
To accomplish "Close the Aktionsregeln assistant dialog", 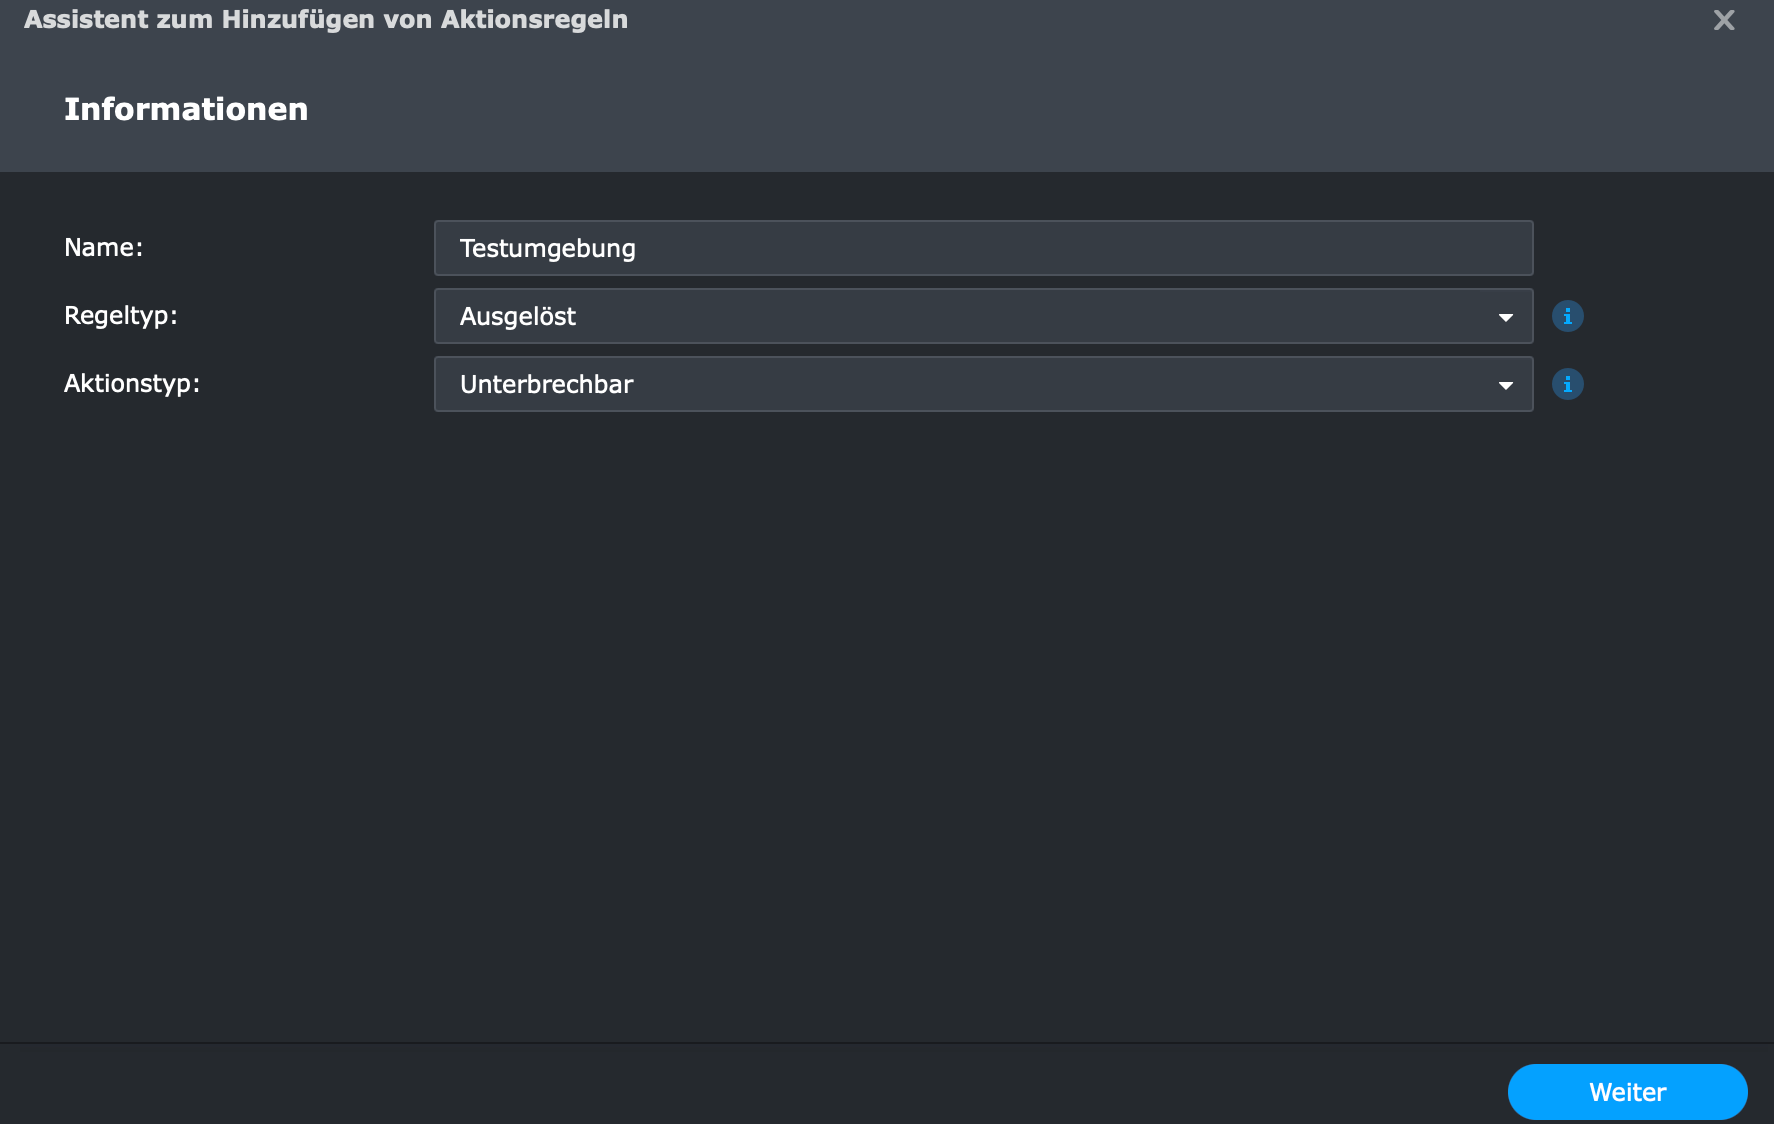I will pyautogui.click(x=1723, y=20).
